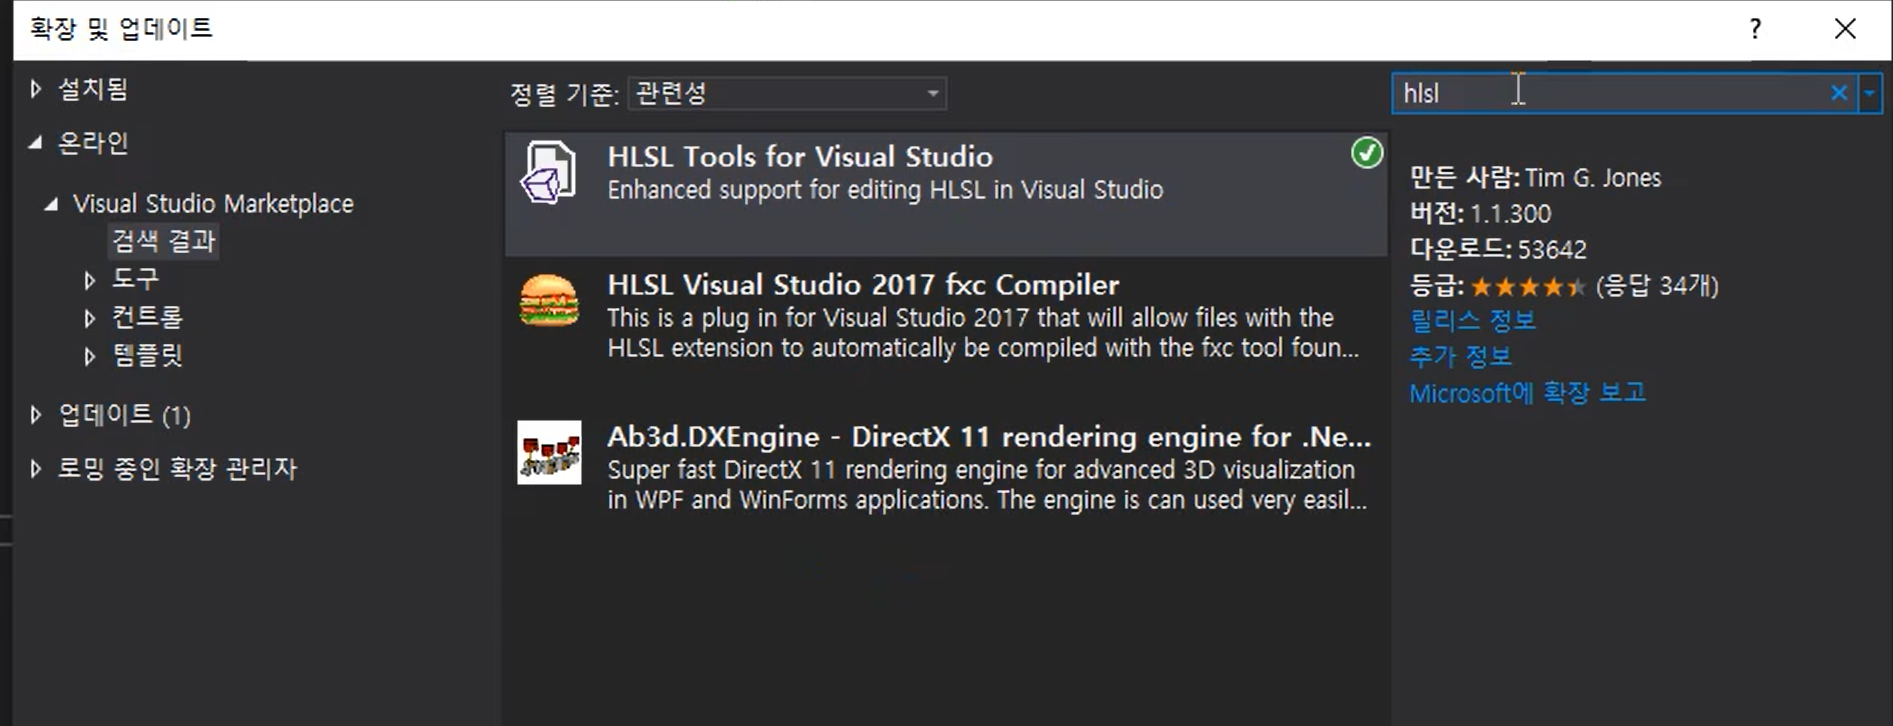The width and height of the screenshot is (1893, 726).
Task: Select the 로밍 중인 확장 관리자 label
Action: click(x=177, y=468)
